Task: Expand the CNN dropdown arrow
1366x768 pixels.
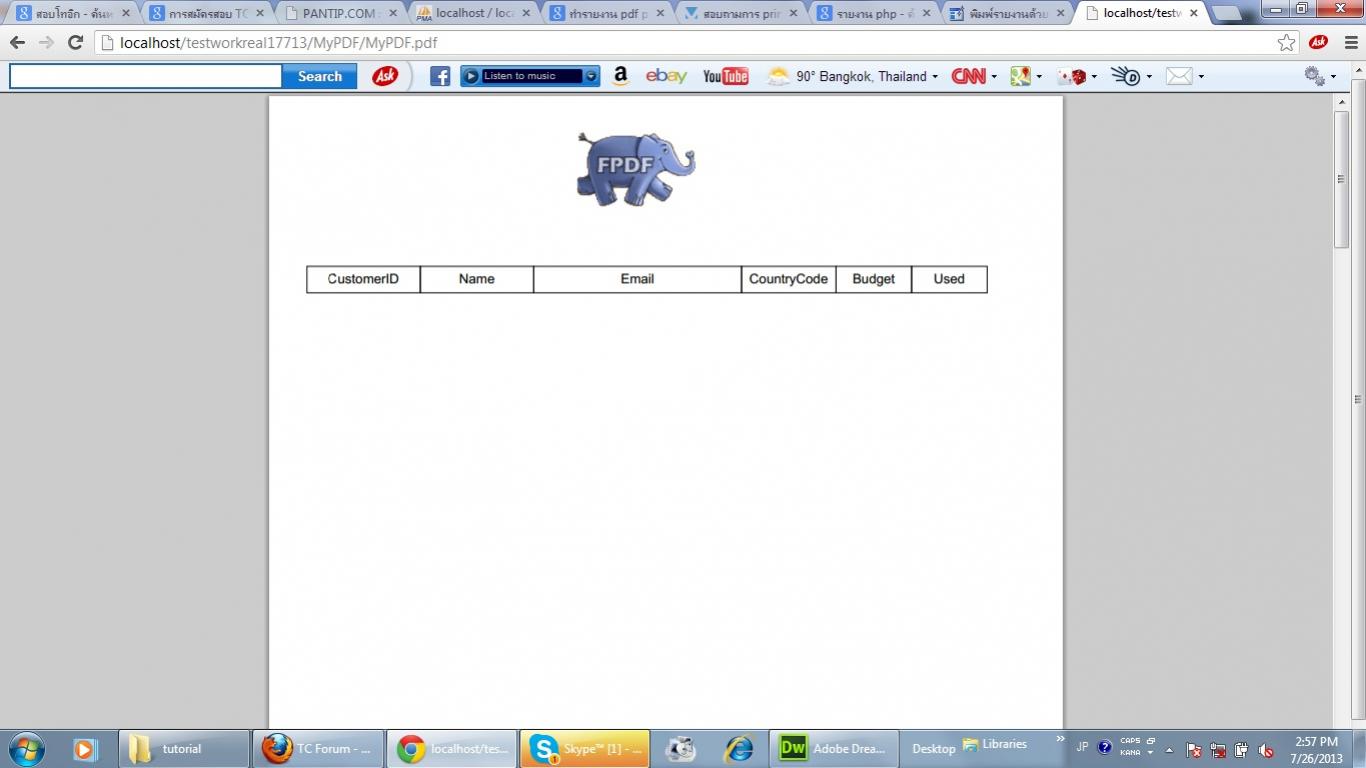Action: [994, 77]
